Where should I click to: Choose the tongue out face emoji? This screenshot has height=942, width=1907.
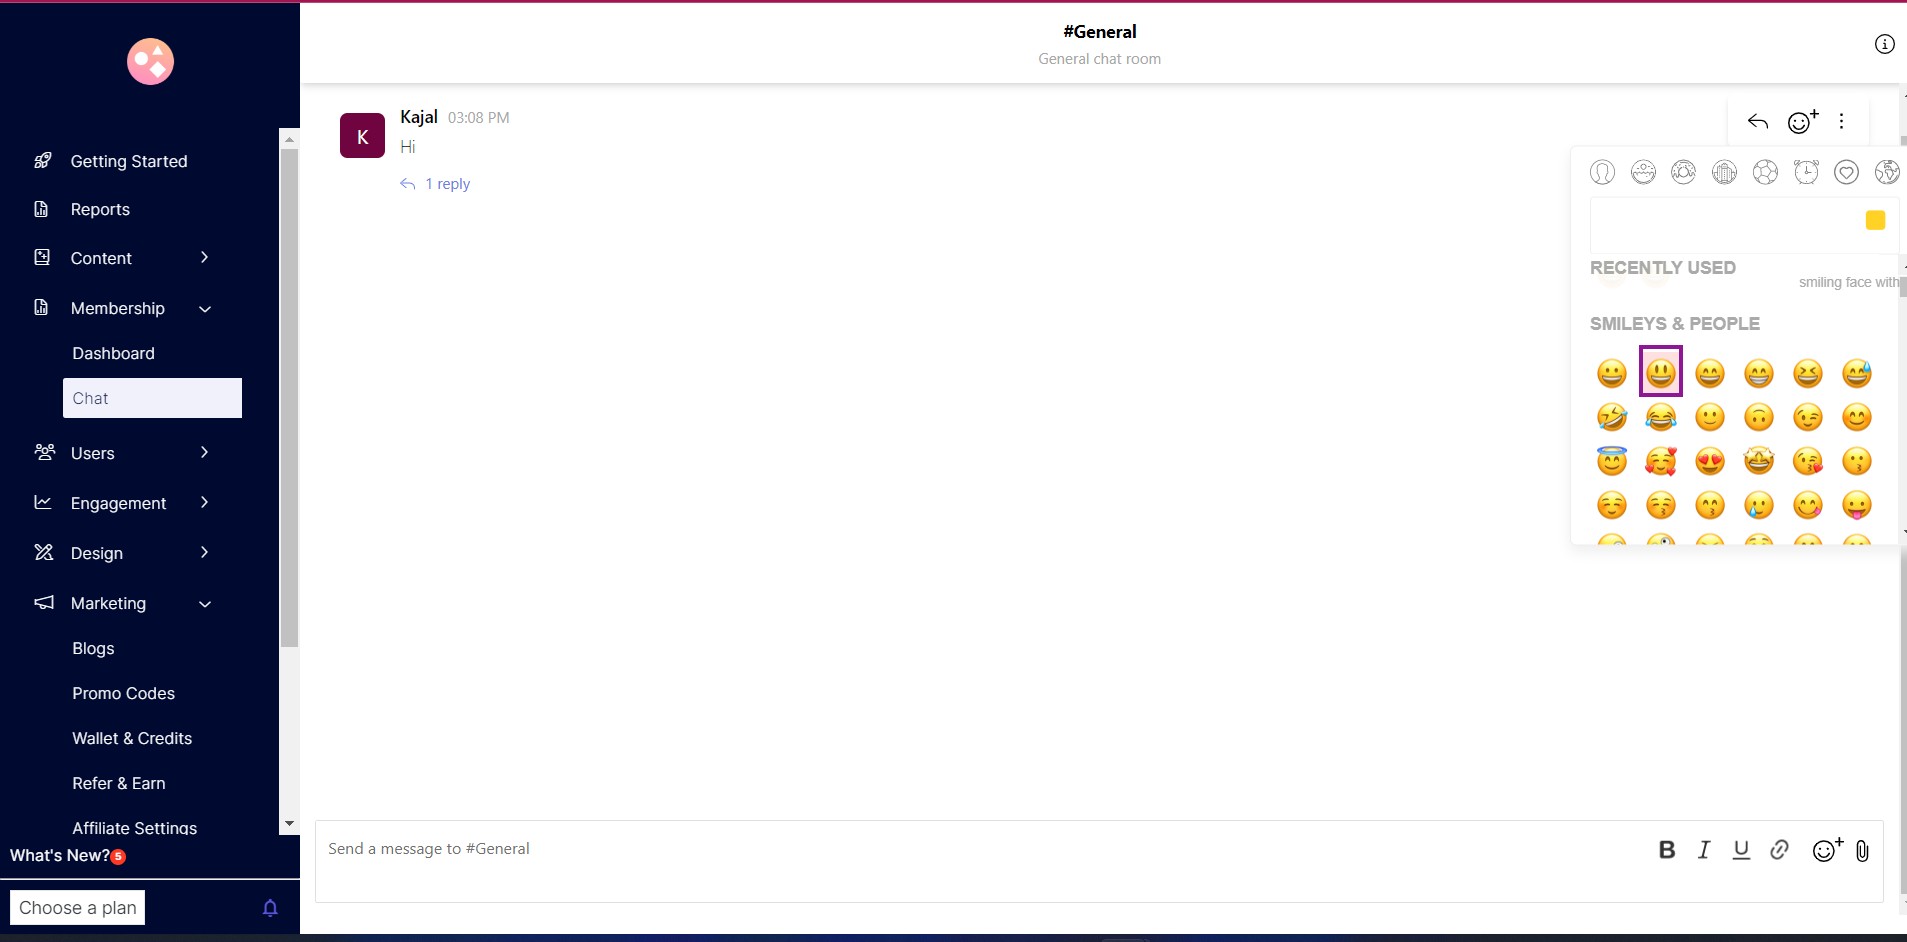pyautogui.click(x=1856, y=505)
